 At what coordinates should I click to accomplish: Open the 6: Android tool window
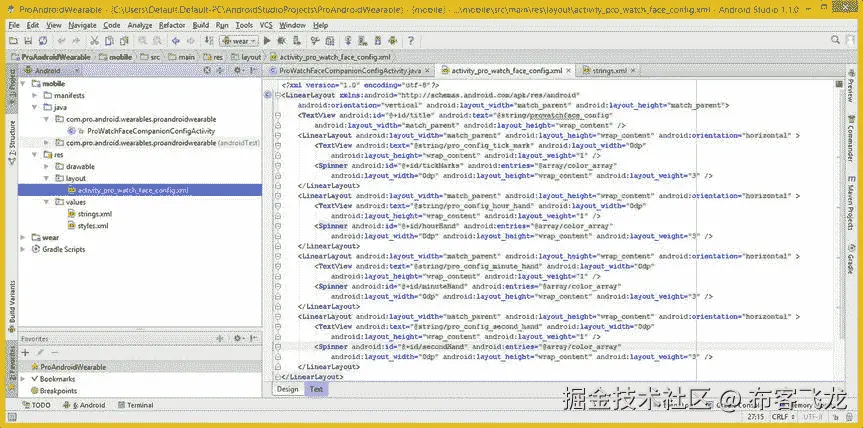[x=84, y=405]
